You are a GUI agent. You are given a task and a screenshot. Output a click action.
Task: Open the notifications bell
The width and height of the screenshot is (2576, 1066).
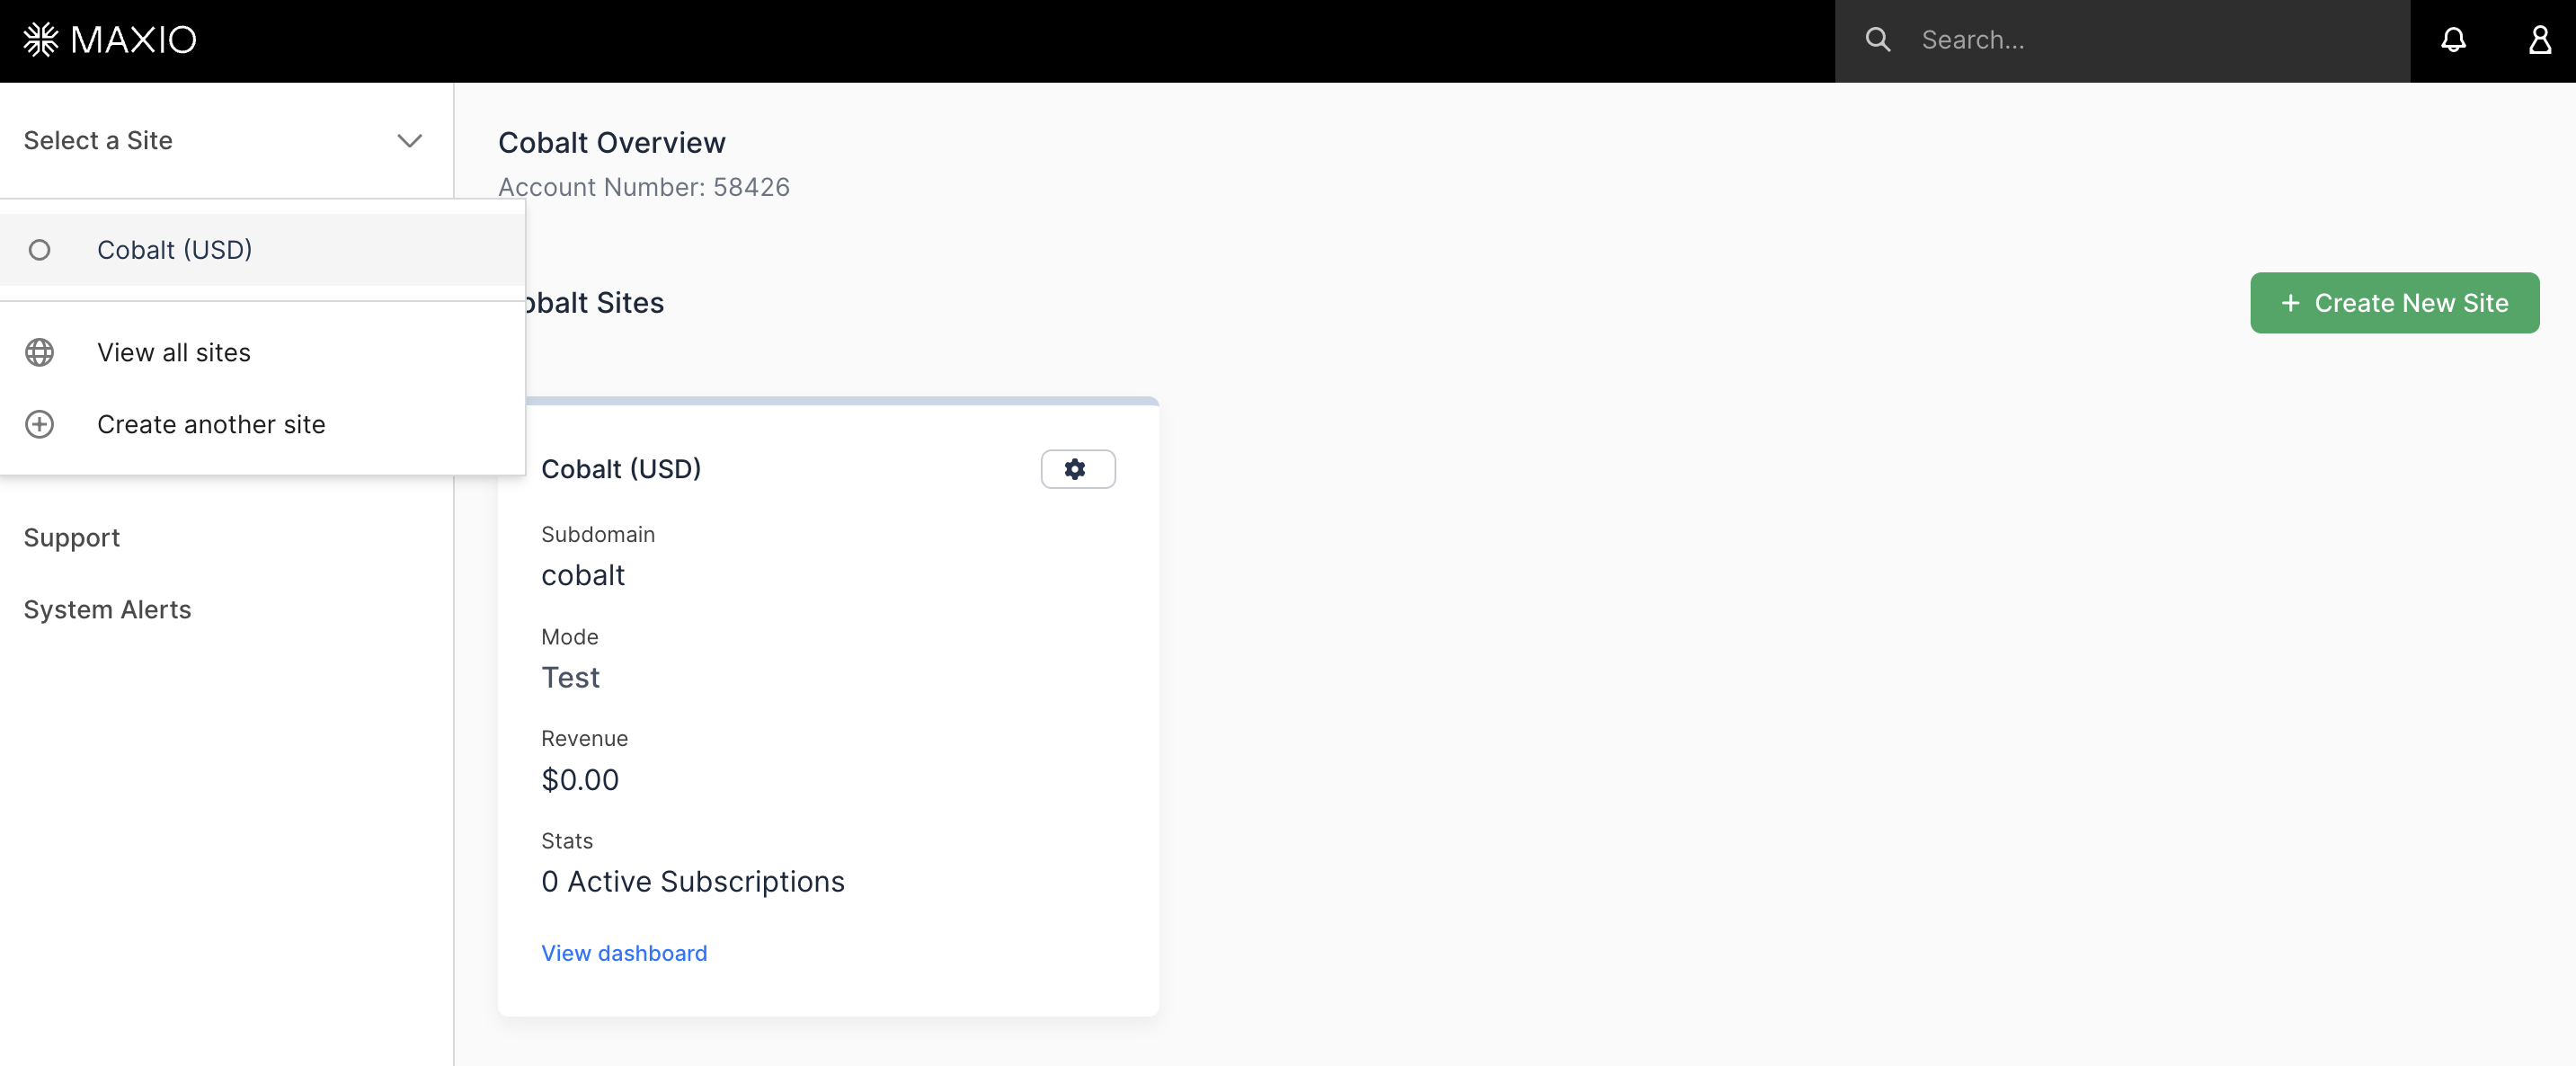[x=2454, y=40]
